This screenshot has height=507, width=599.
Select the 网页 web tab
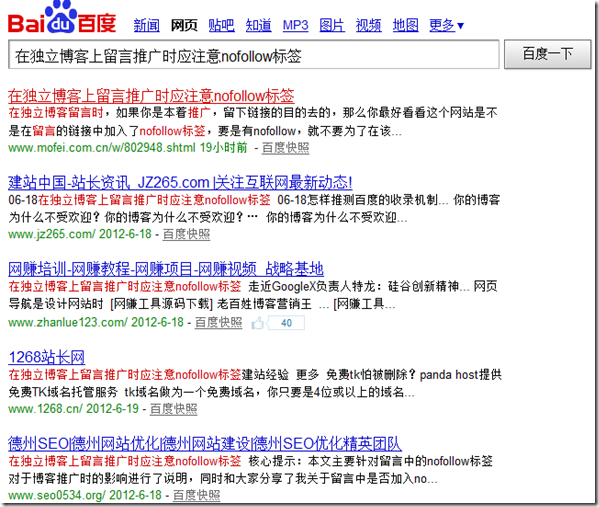click(x=184, y=25)
